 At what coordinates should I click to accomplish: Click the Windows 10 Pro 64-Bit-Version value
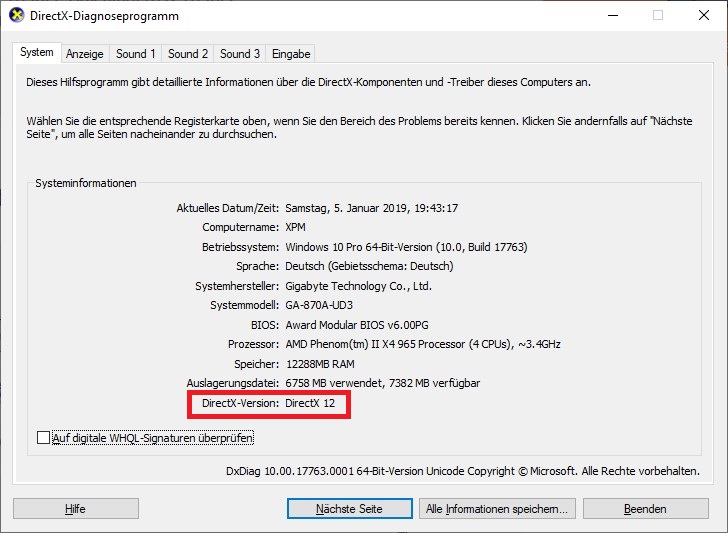coord(406,247)
